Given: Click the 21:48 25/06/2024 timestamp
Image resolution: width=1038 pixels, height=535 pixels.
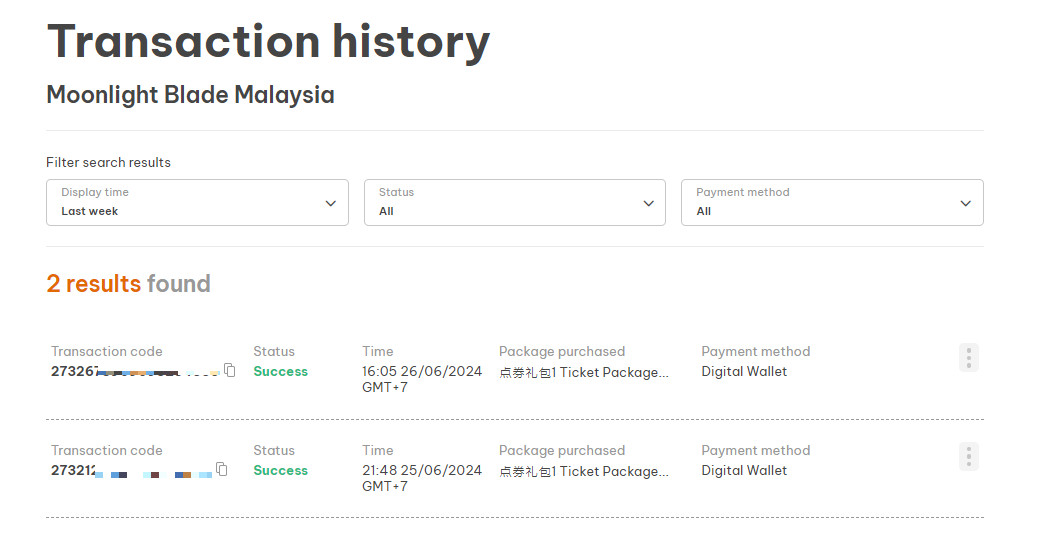Looking at the screenshot, I should coord(421,471).
